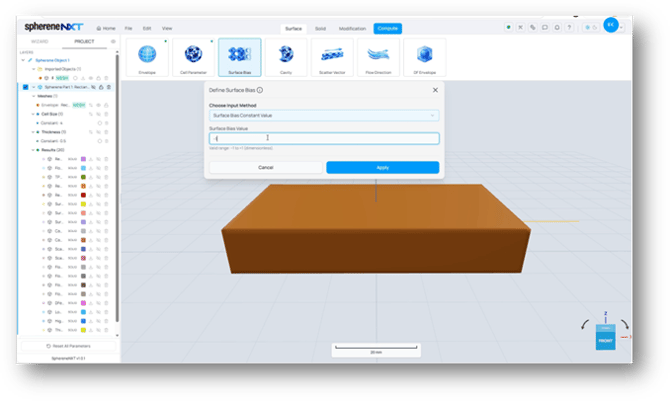
Task: Close the Define Surface Bias dialog
Action: click(435, 90)
